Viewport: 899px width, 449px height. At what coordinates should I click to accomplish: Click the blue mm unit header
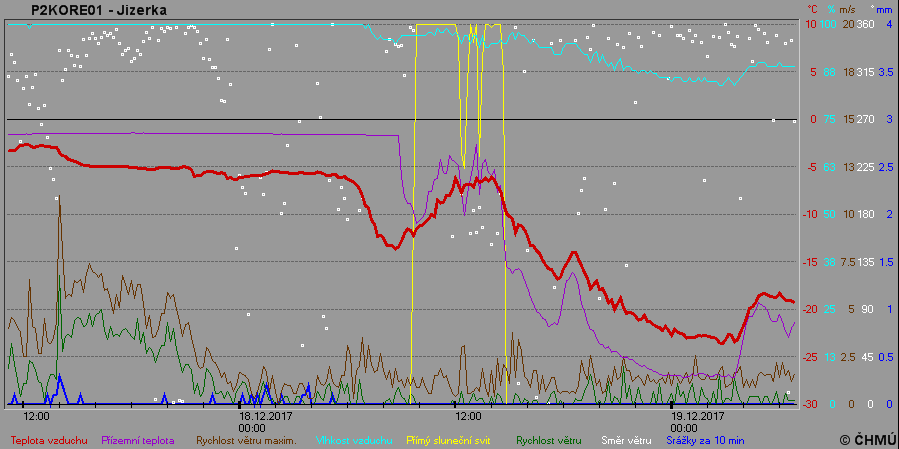885,9
